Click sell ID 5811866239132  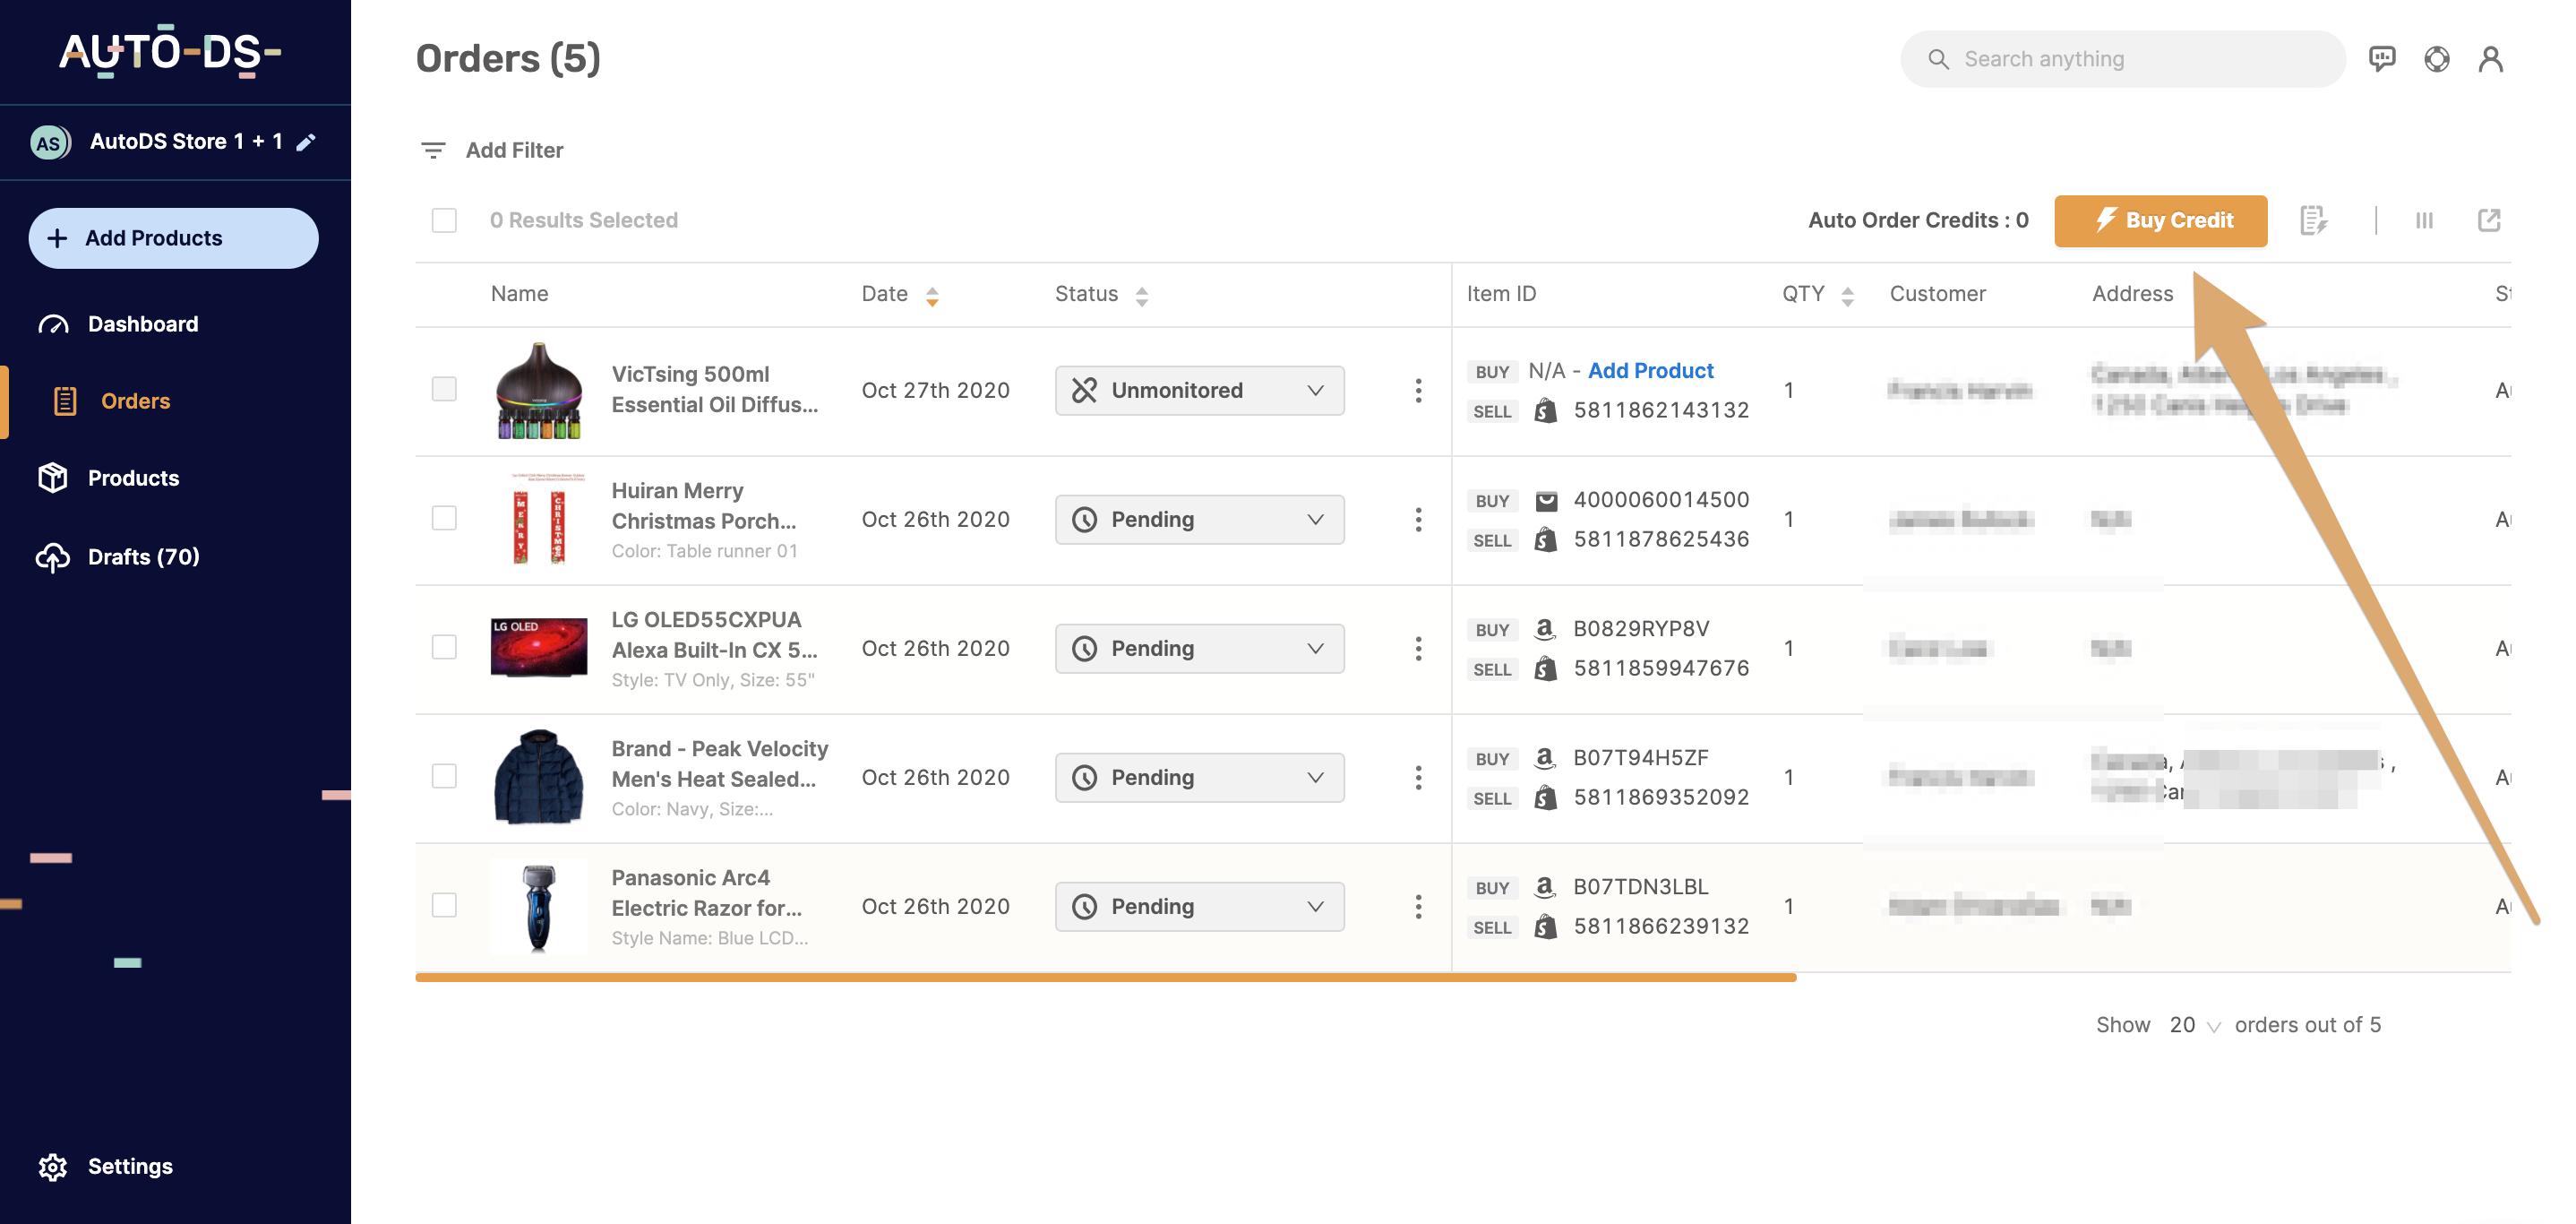(x=1661, y=927)
